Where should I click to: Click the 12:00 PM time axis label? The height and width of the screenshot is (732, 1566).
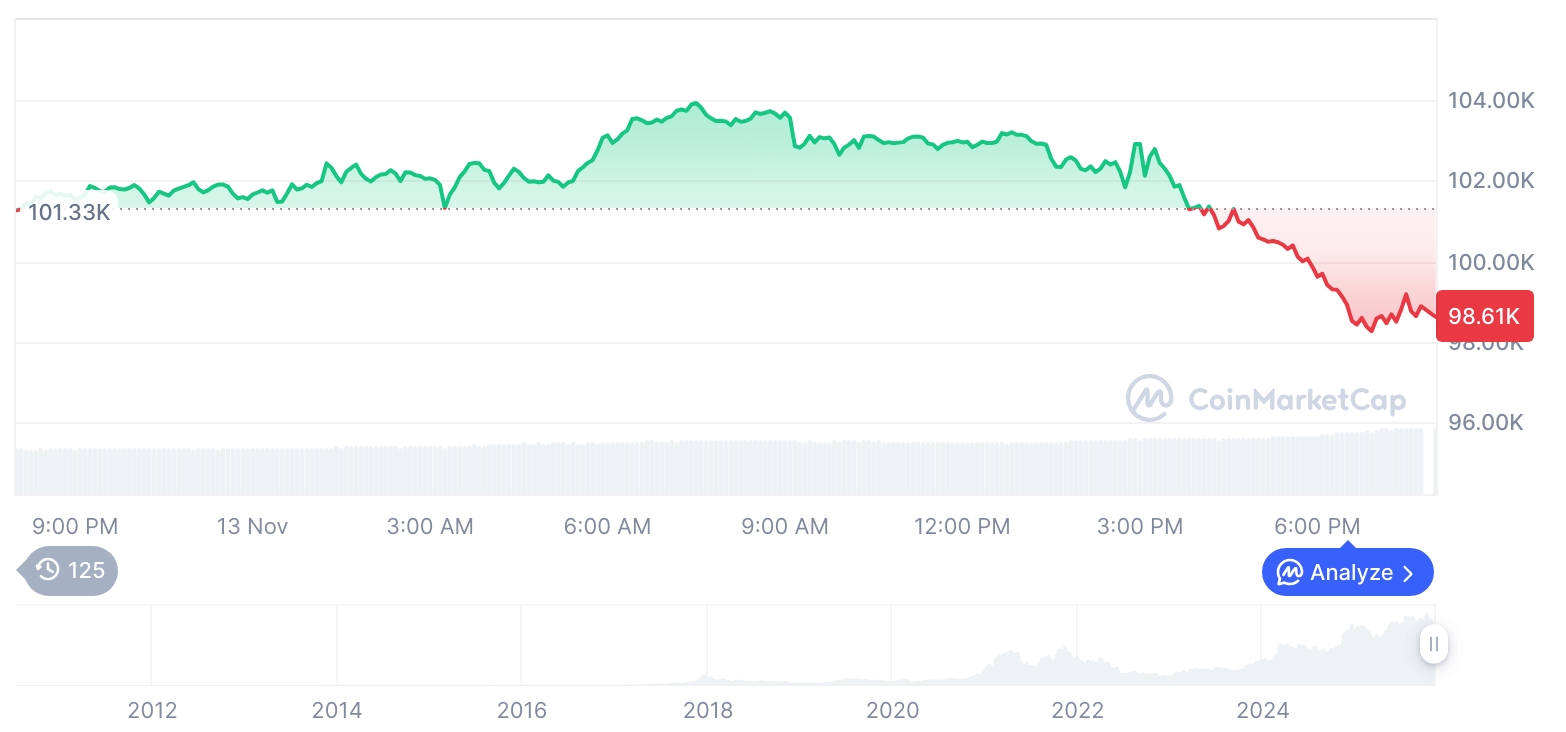click(961, 526)
